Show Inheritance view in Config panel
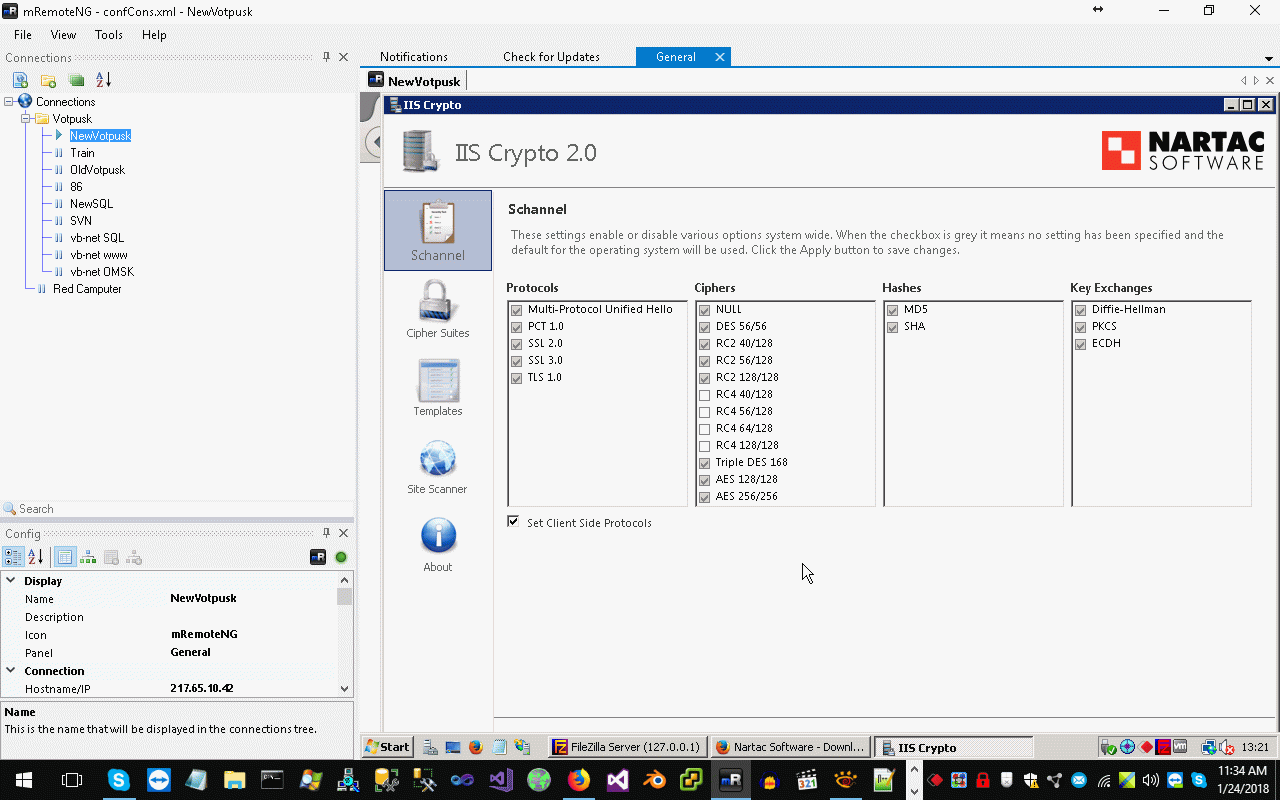Image resolution: width=1280 pixels, height=800 pixels. (x=88, y=557)
